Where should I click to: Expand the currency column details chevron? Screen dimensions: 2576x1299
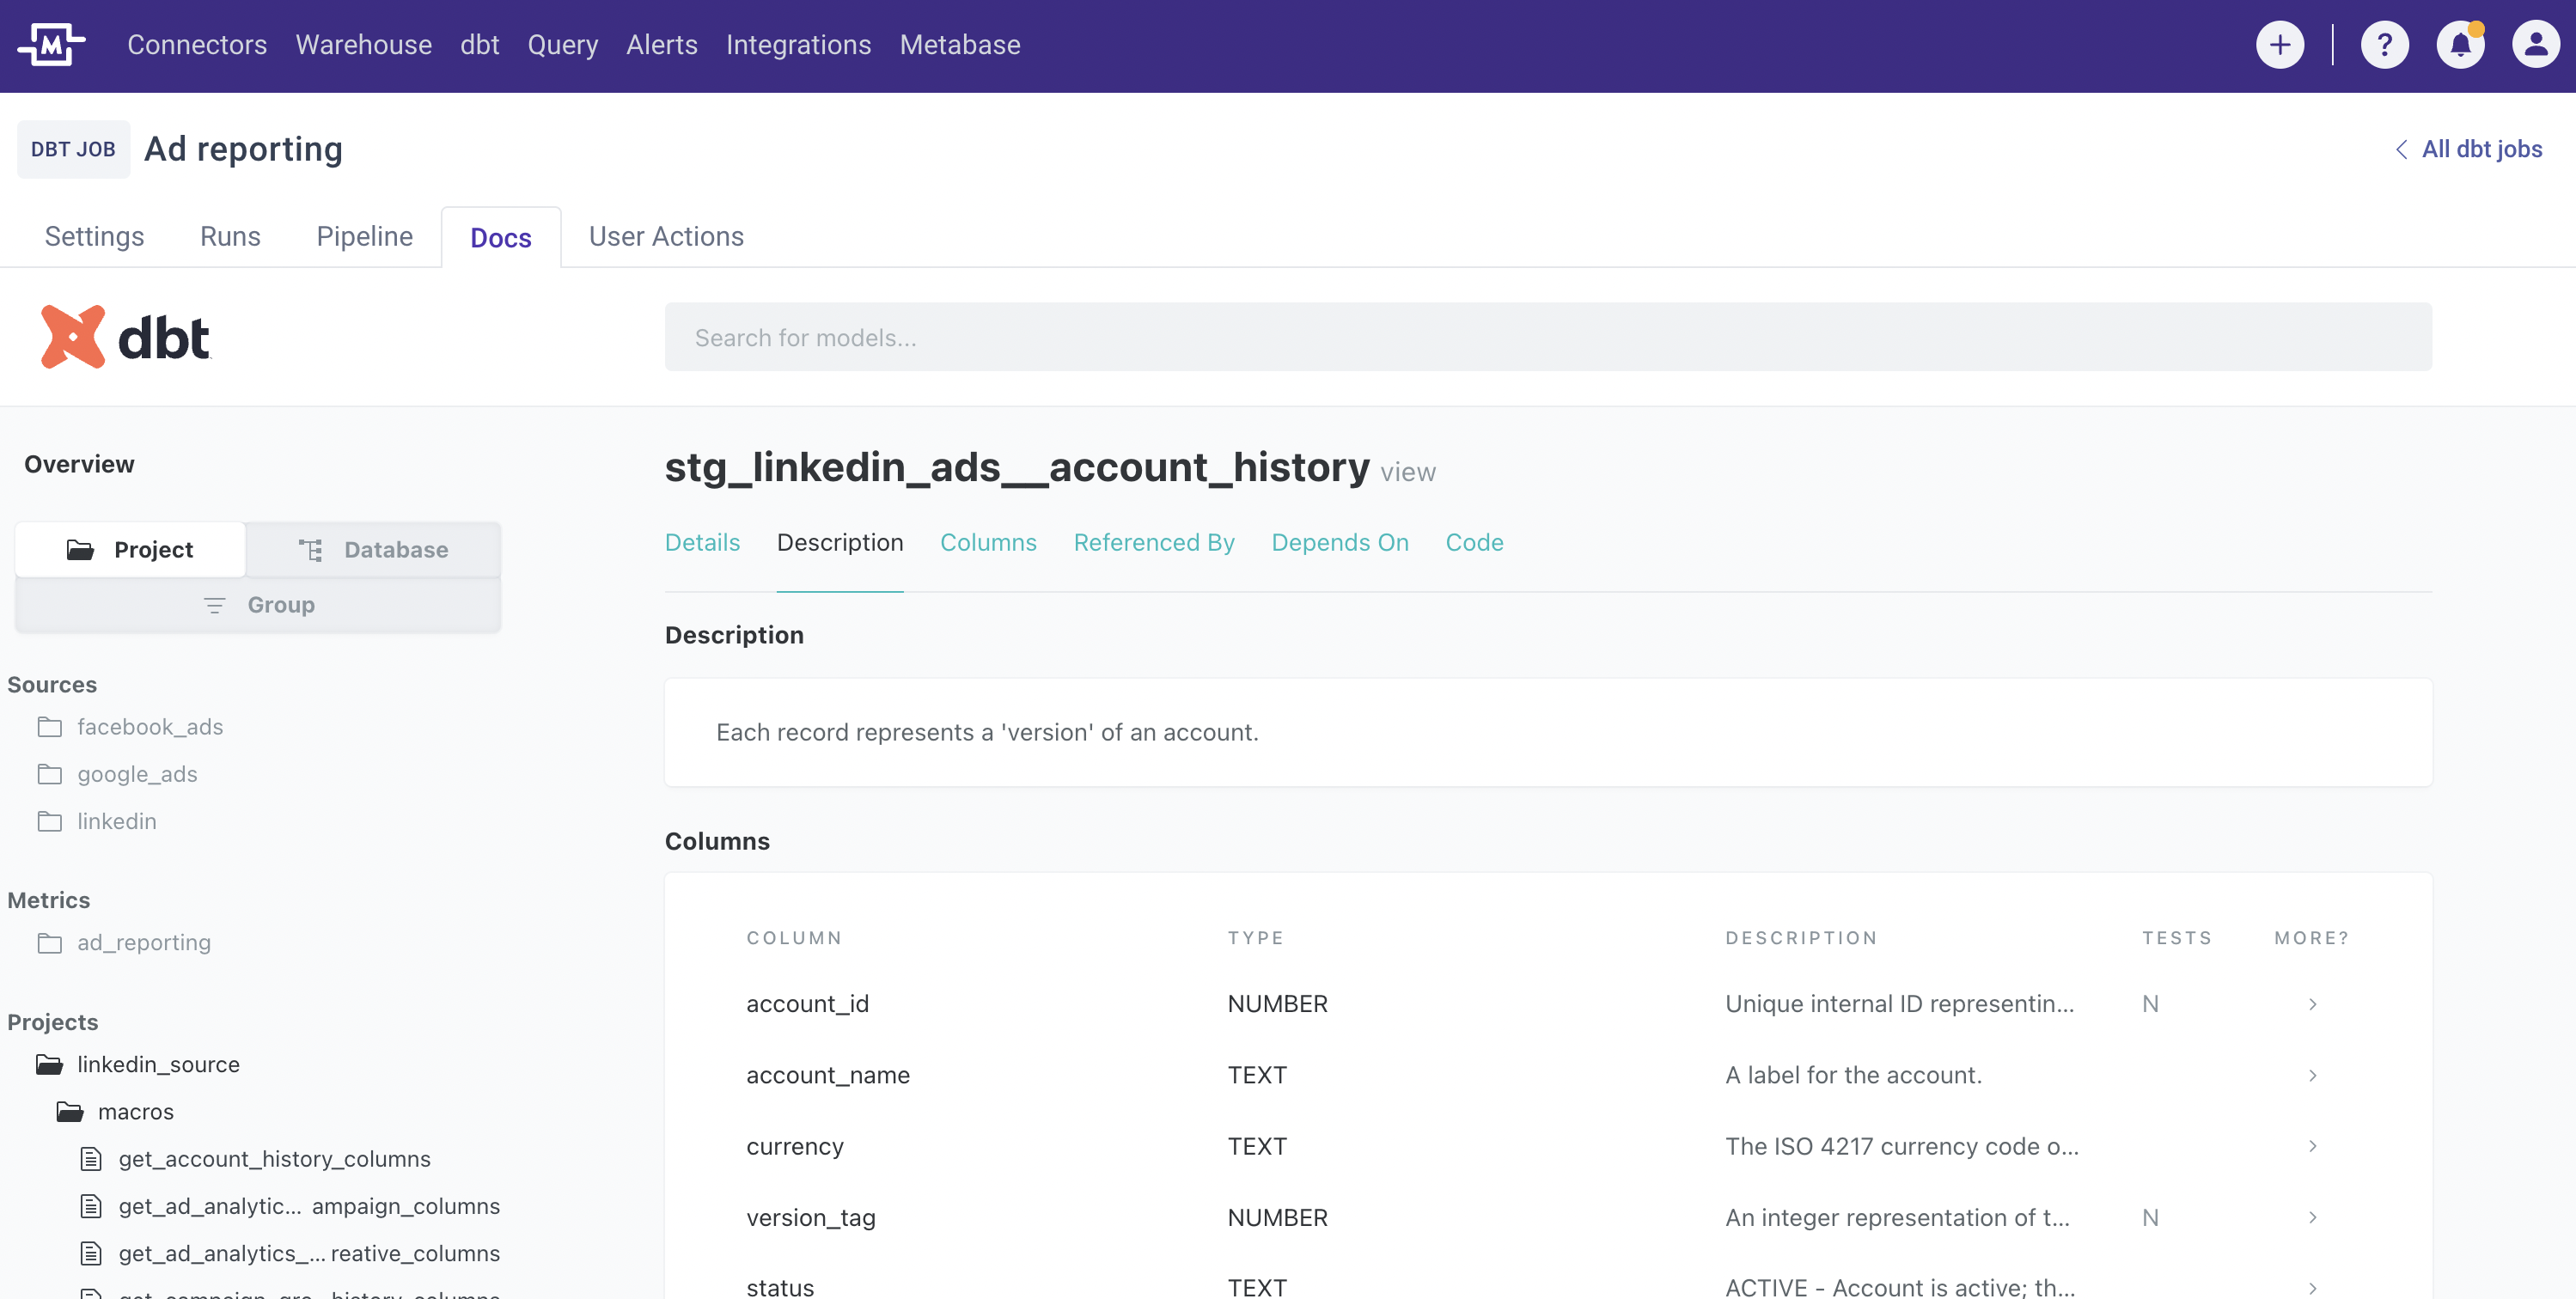2312,1146
